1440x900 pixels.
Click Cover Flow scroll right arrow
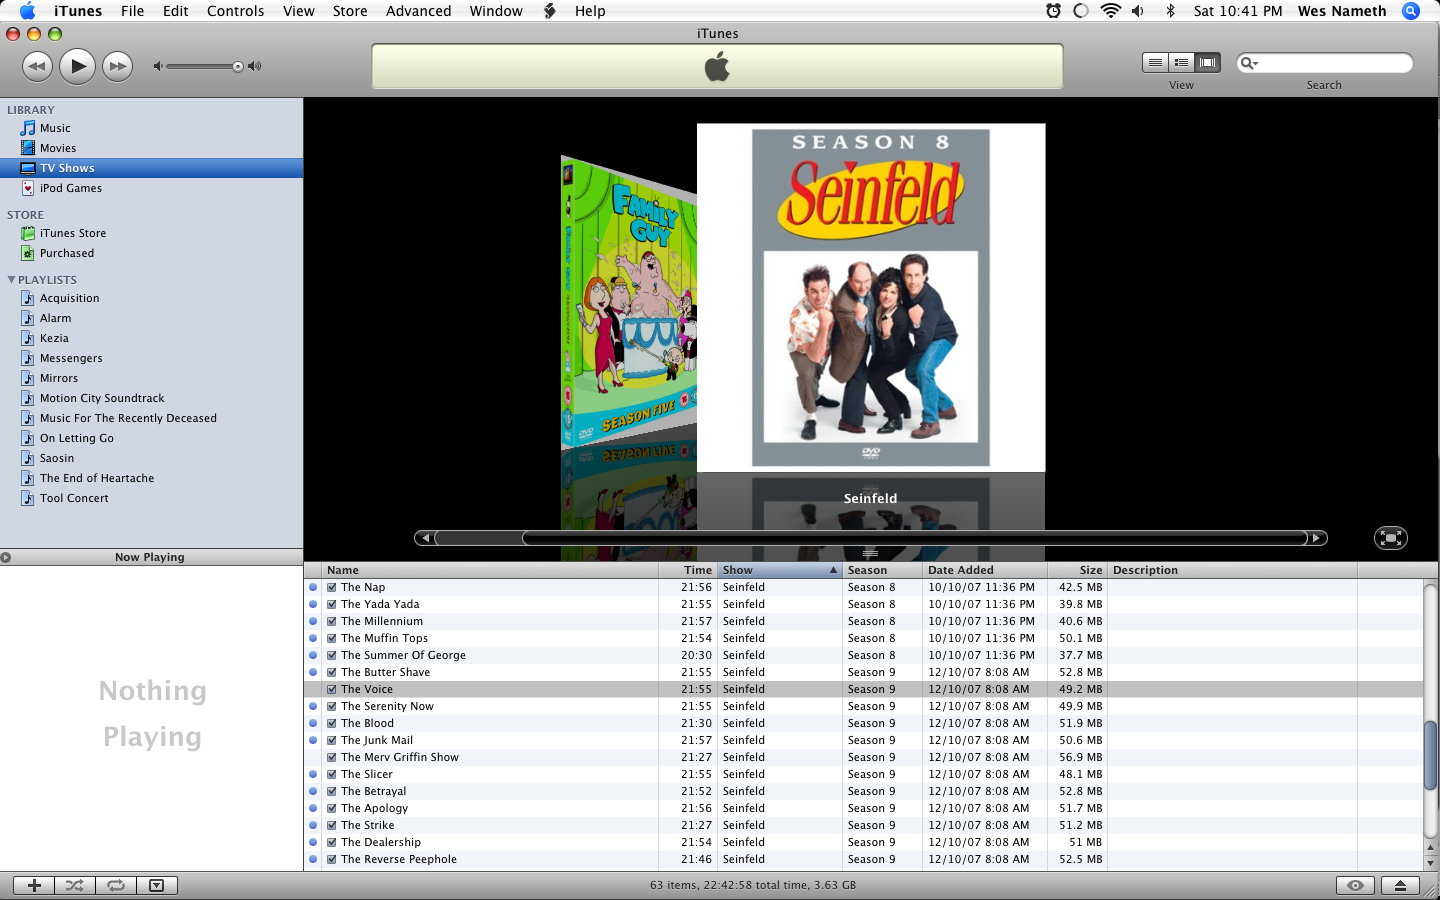(1317, 538)
